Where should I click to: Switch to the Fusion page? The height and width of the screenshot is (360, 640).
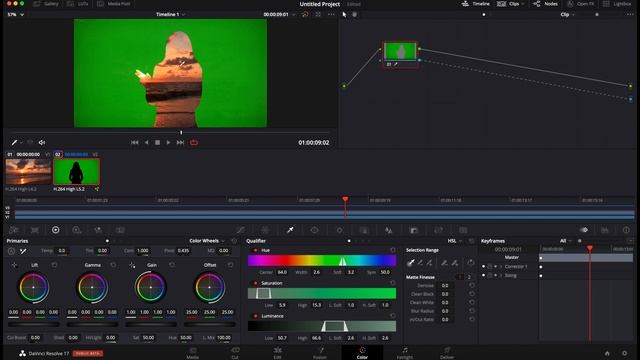tap(320, 353)
